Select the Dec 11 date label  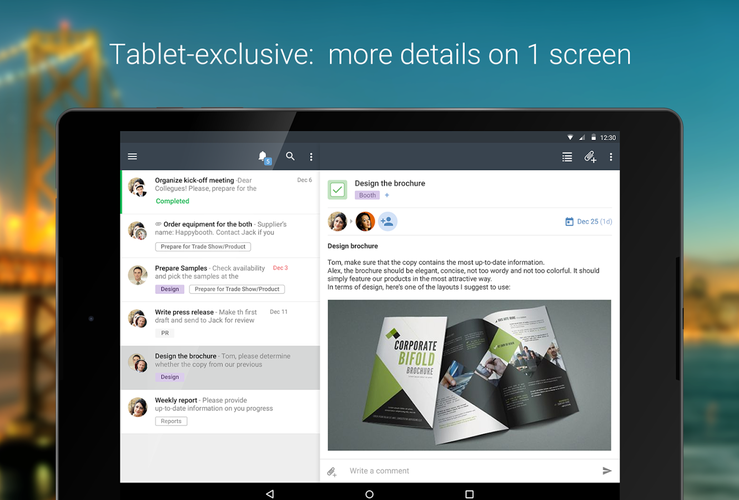click(x=279, y=311)
